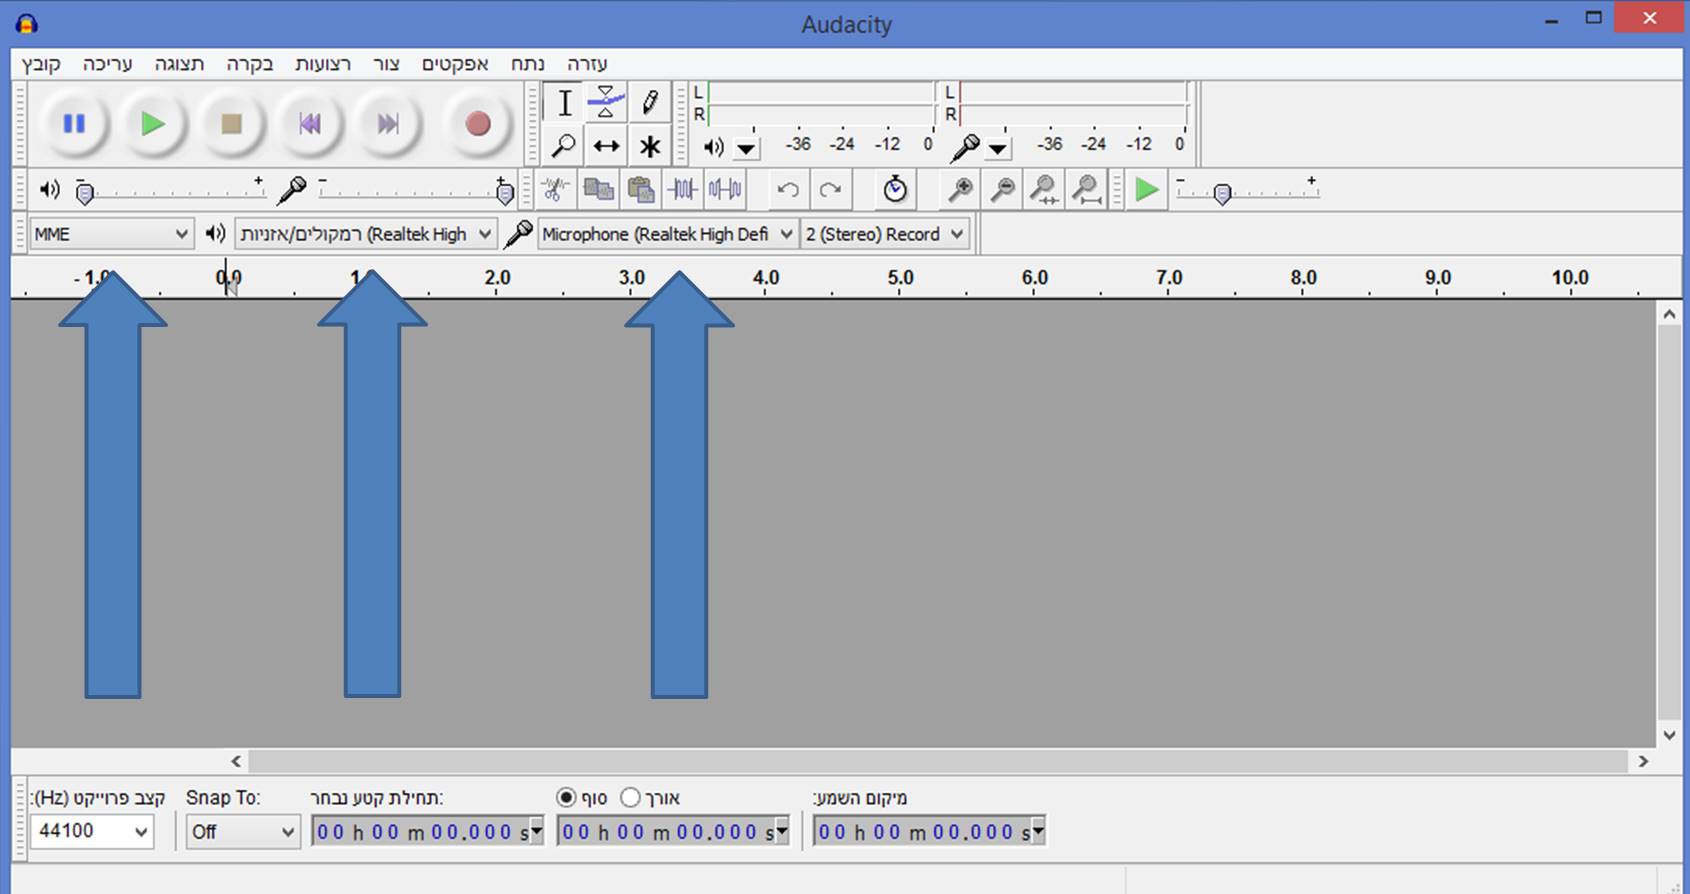Click the Fit Selection zoom icon
The width and height of the screenshot is (1690, 894).
(1044, 189)
